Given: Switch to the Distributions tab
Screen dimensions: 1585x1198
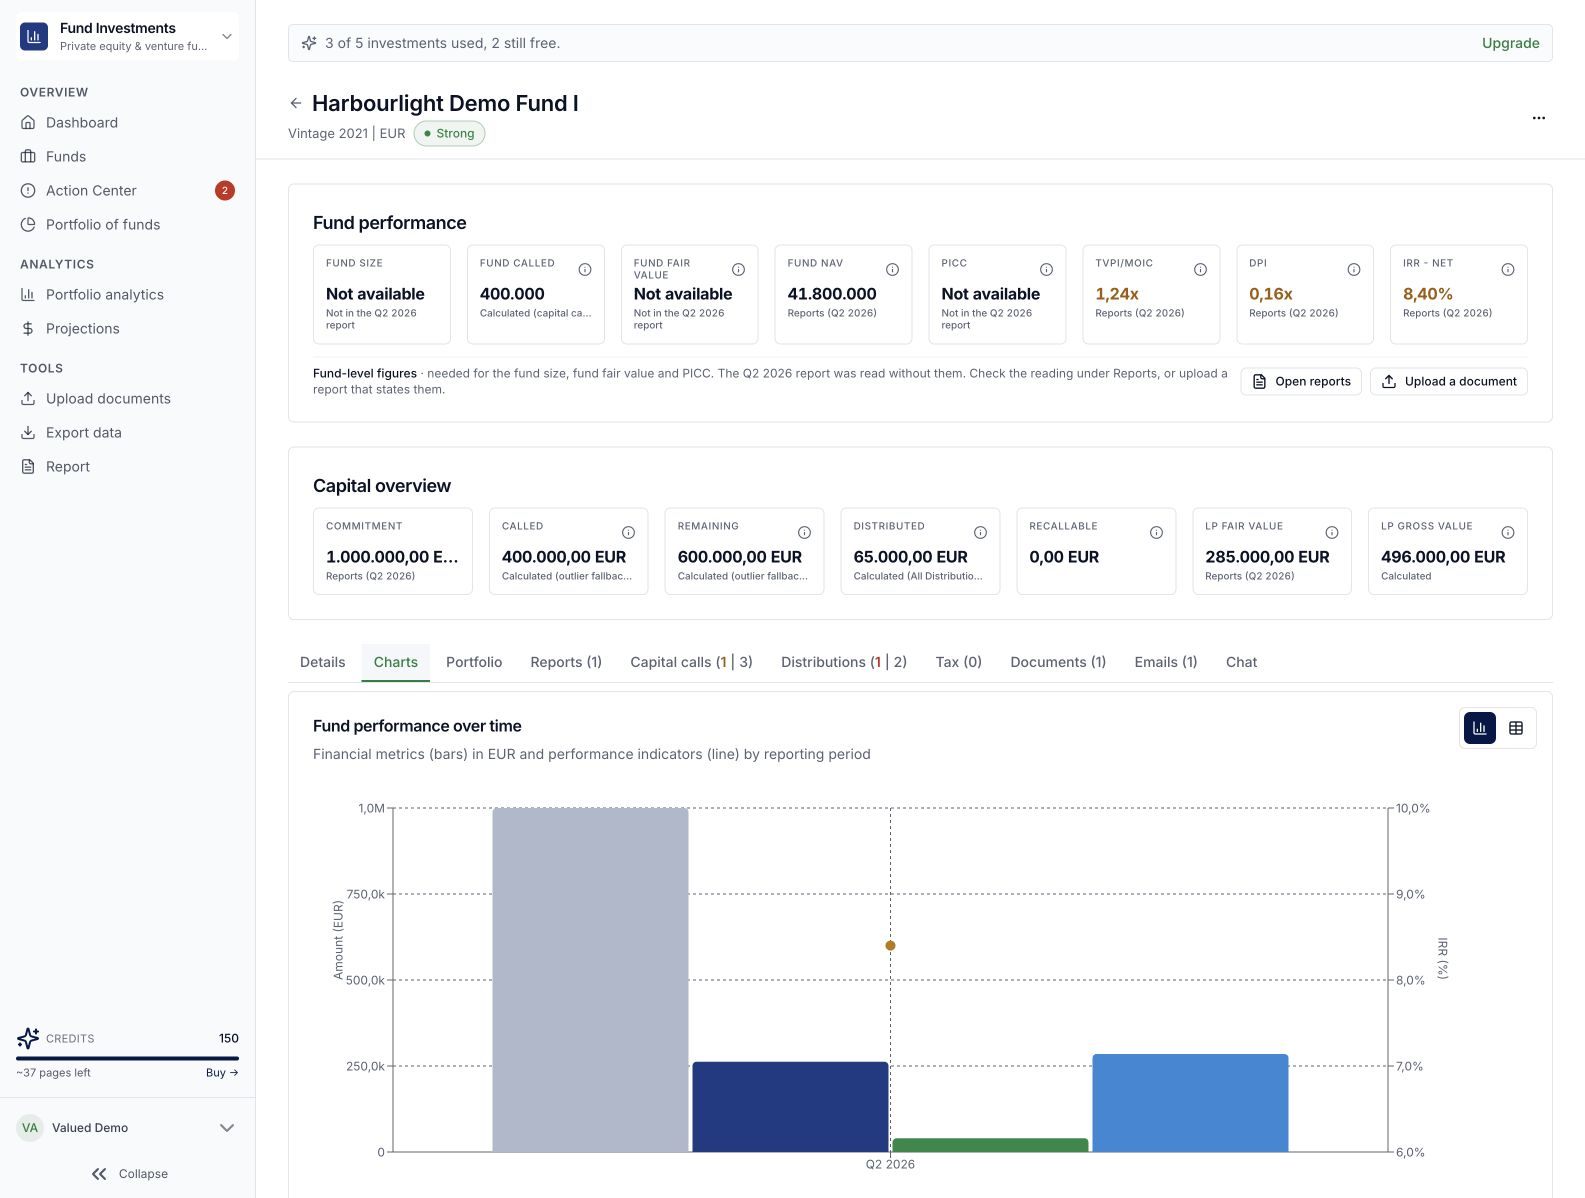Looking at the screenshot, I should pyautogui.click(x=844, y=662).
